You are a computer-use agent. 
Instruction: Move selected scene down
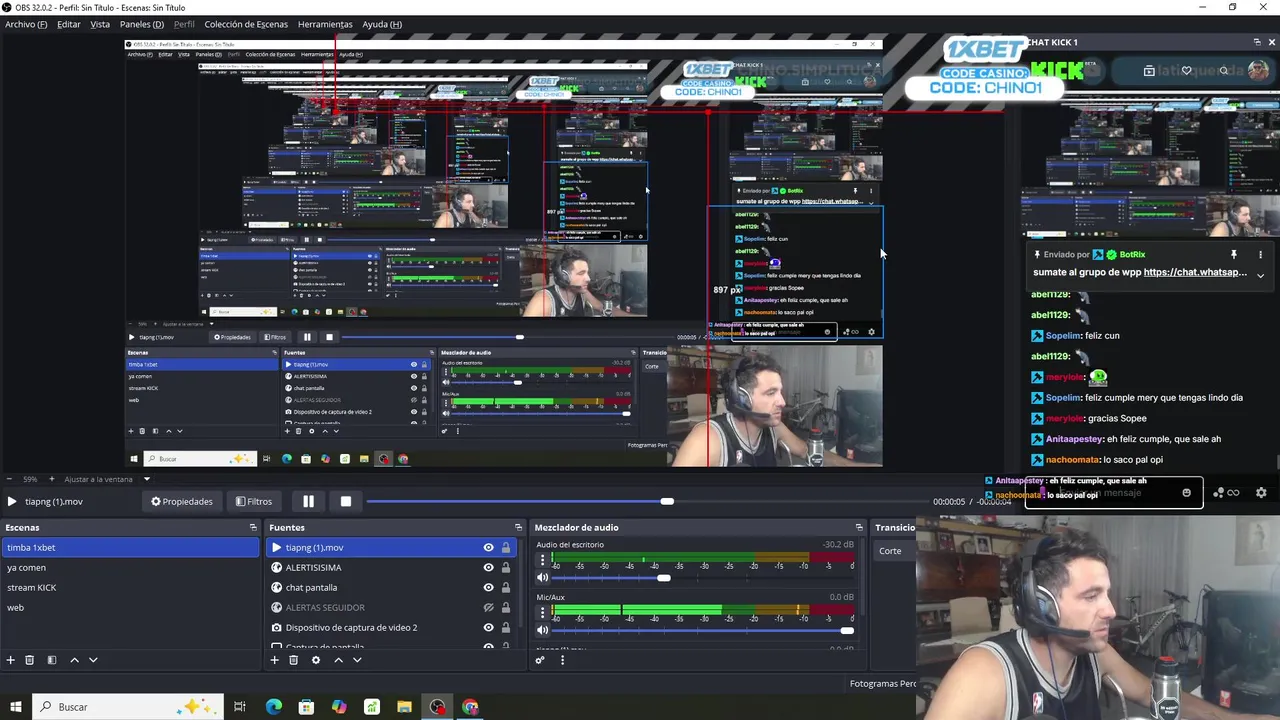(93, 660)
